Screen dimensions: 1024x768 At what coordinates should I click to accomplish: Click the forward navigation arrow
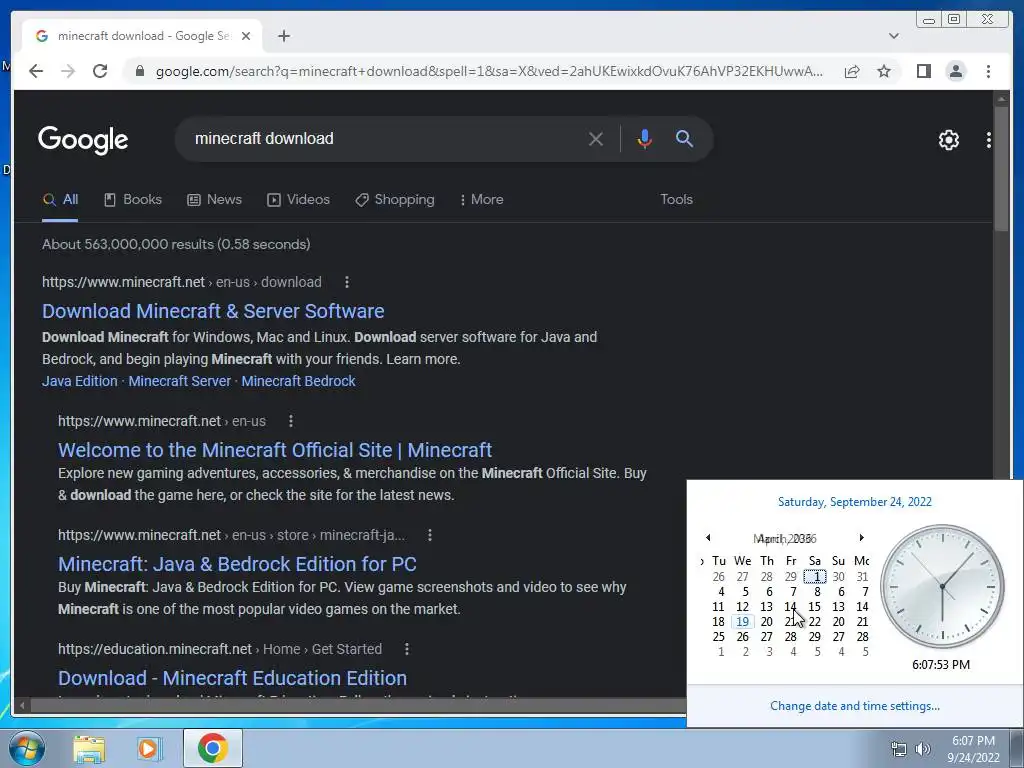(x=68, y=71)
